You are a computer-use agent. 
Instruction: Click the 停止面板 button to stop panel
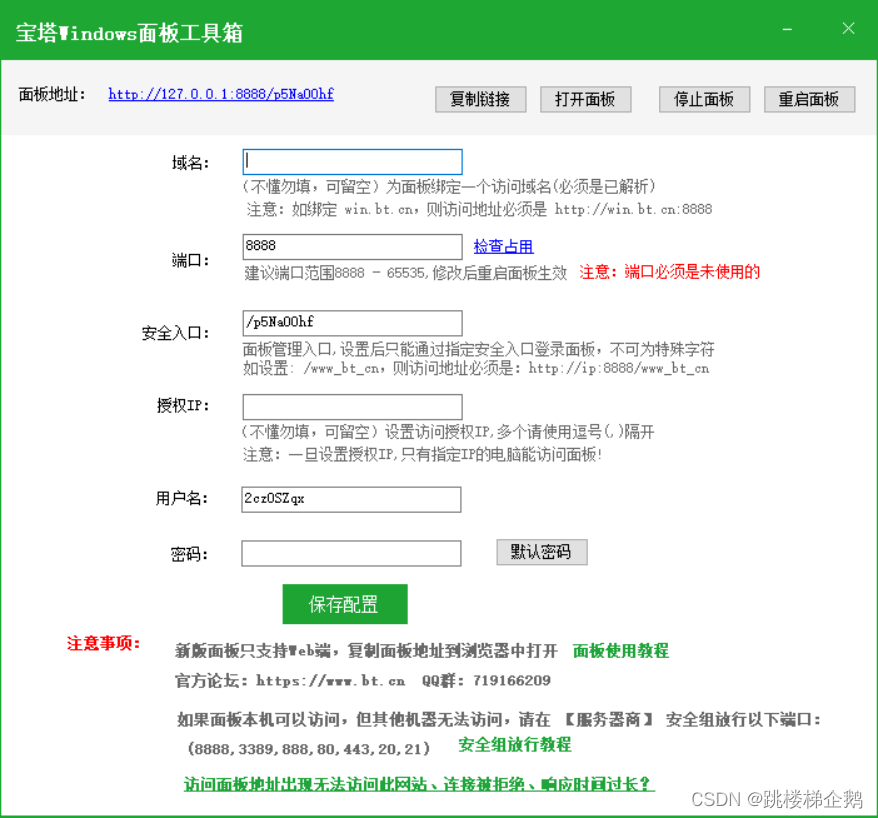(704, 99)
